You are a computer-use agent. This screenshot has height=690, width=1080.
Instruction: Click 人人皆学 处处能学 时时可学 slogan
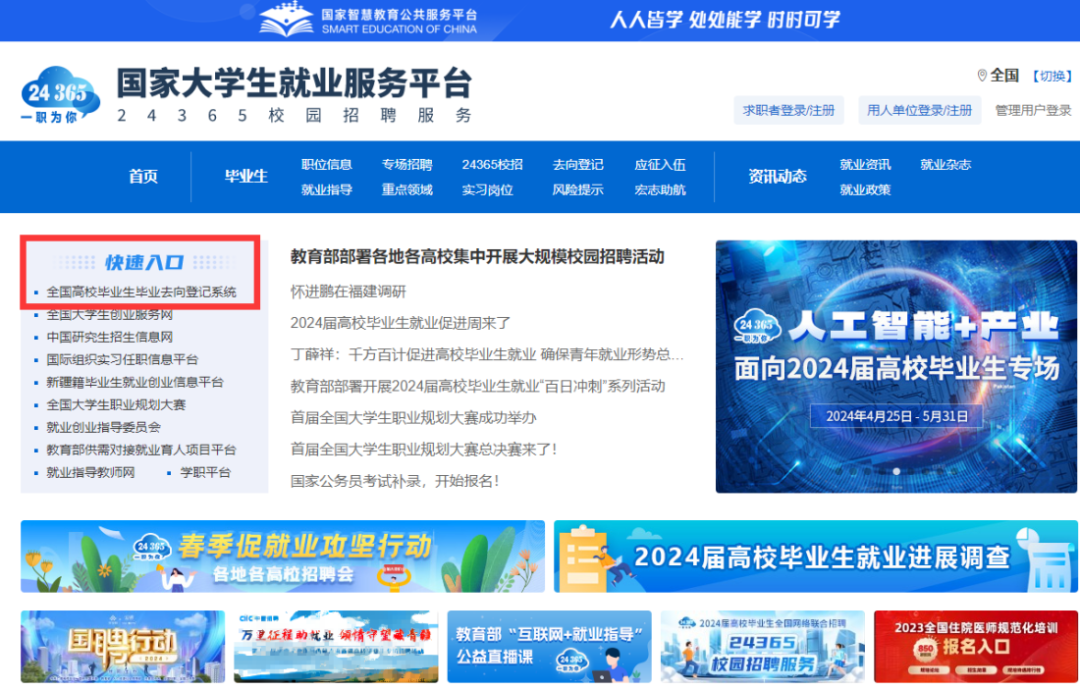click(x=725, y=19)
